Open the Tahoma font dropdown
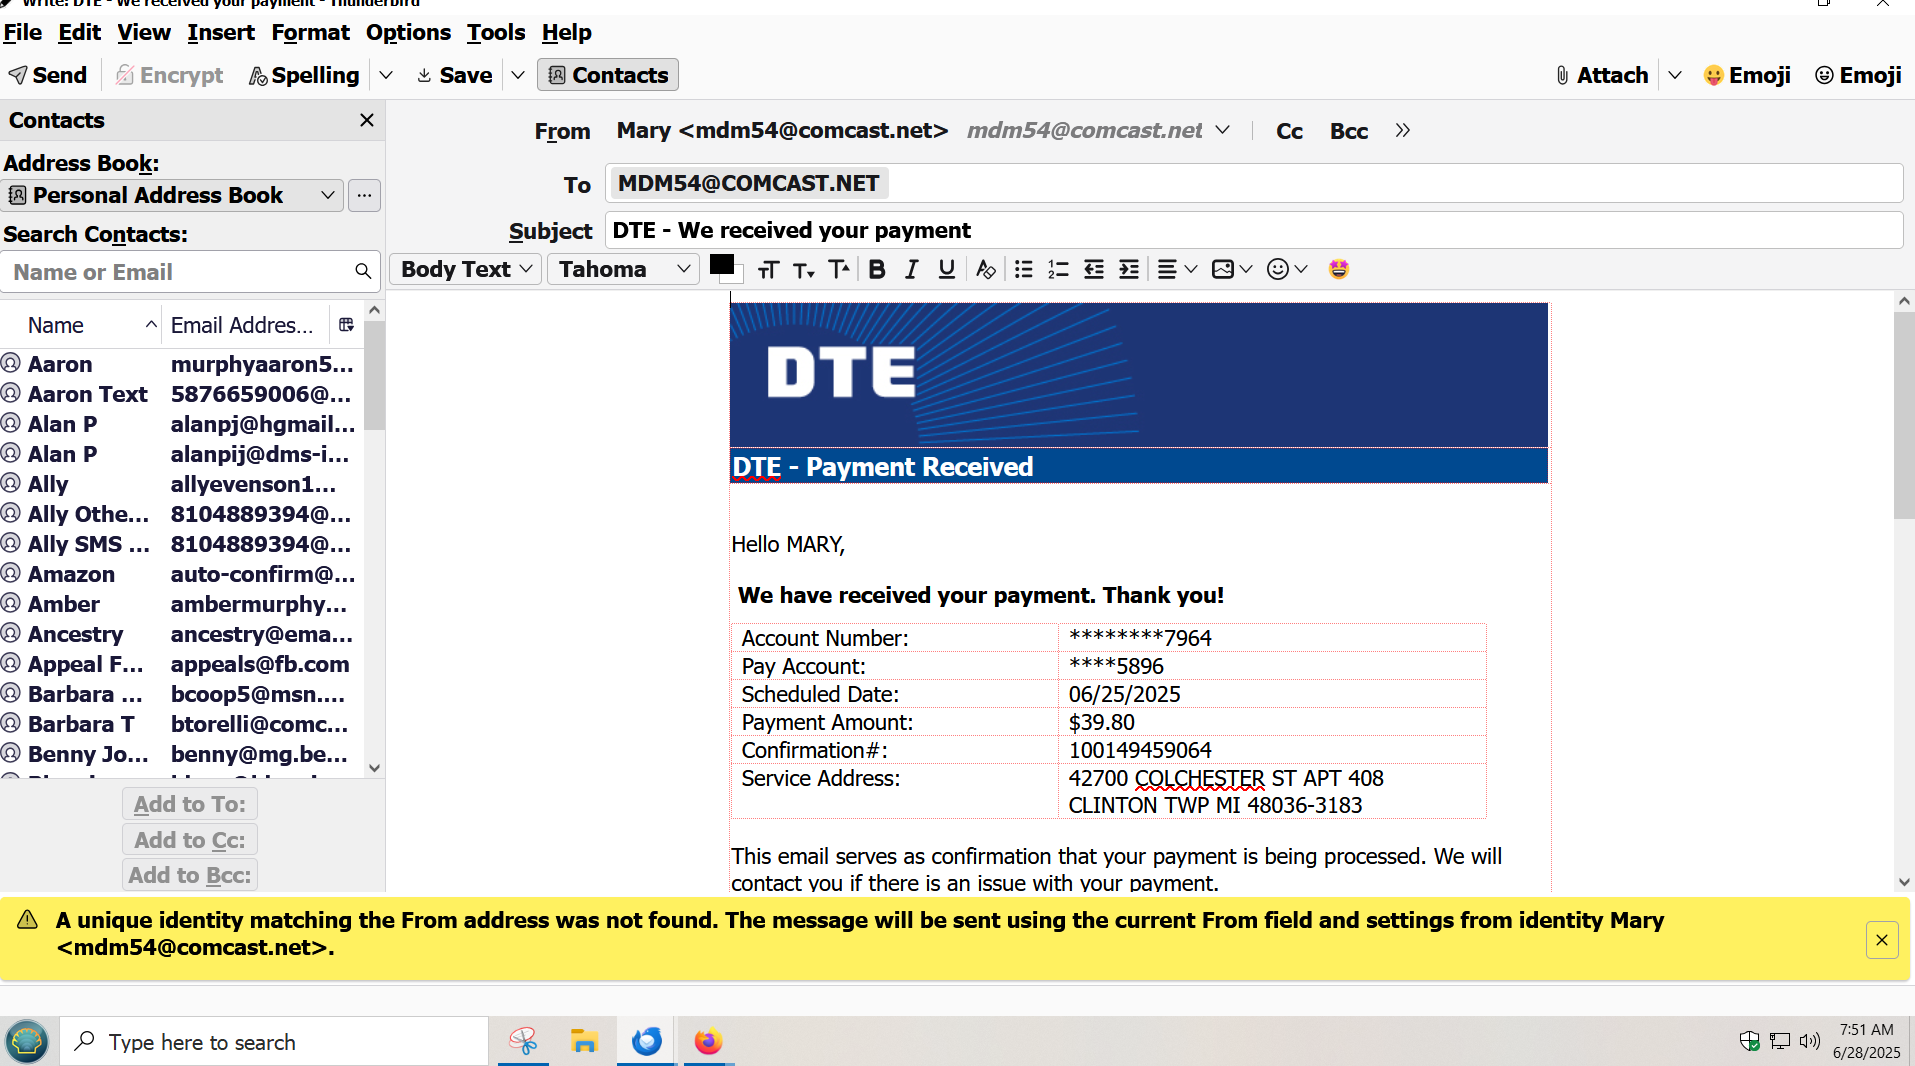 click(x=624, y=269)
